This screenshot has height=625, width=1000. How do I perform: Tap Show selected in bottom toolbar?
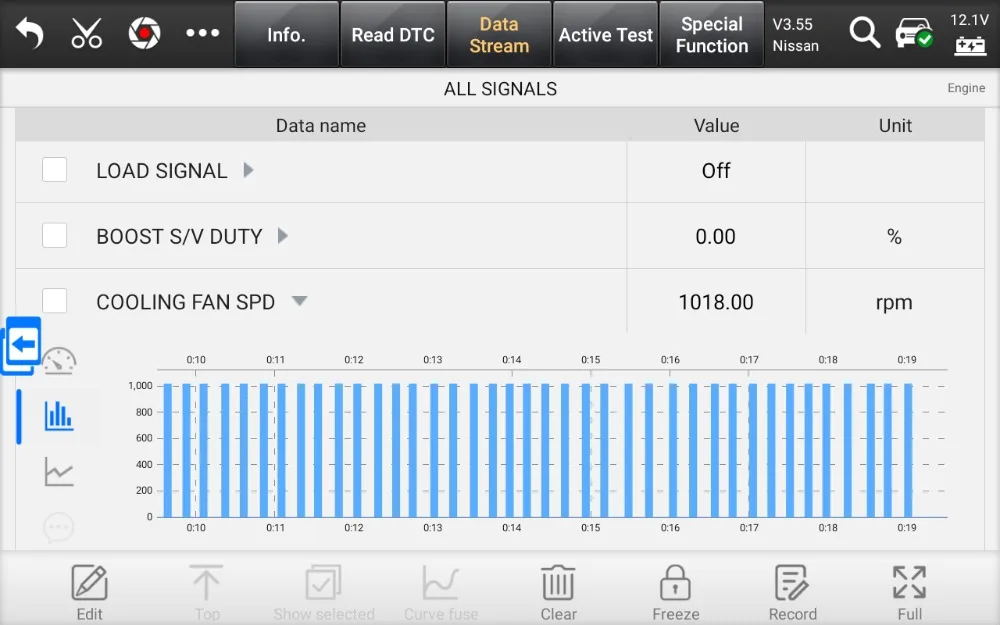(324, 592)
